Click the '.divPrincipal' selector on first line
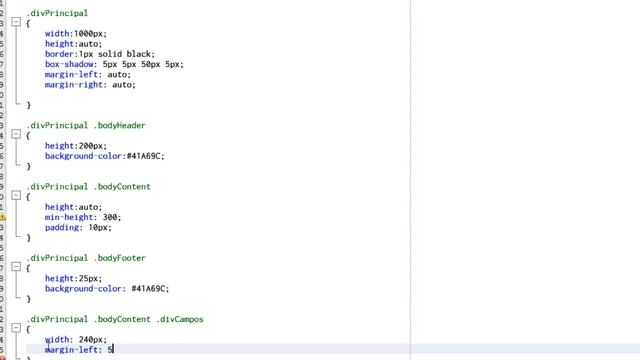Image resolution: width=640 pixels, height=360 pixels. tap(57, 13)
